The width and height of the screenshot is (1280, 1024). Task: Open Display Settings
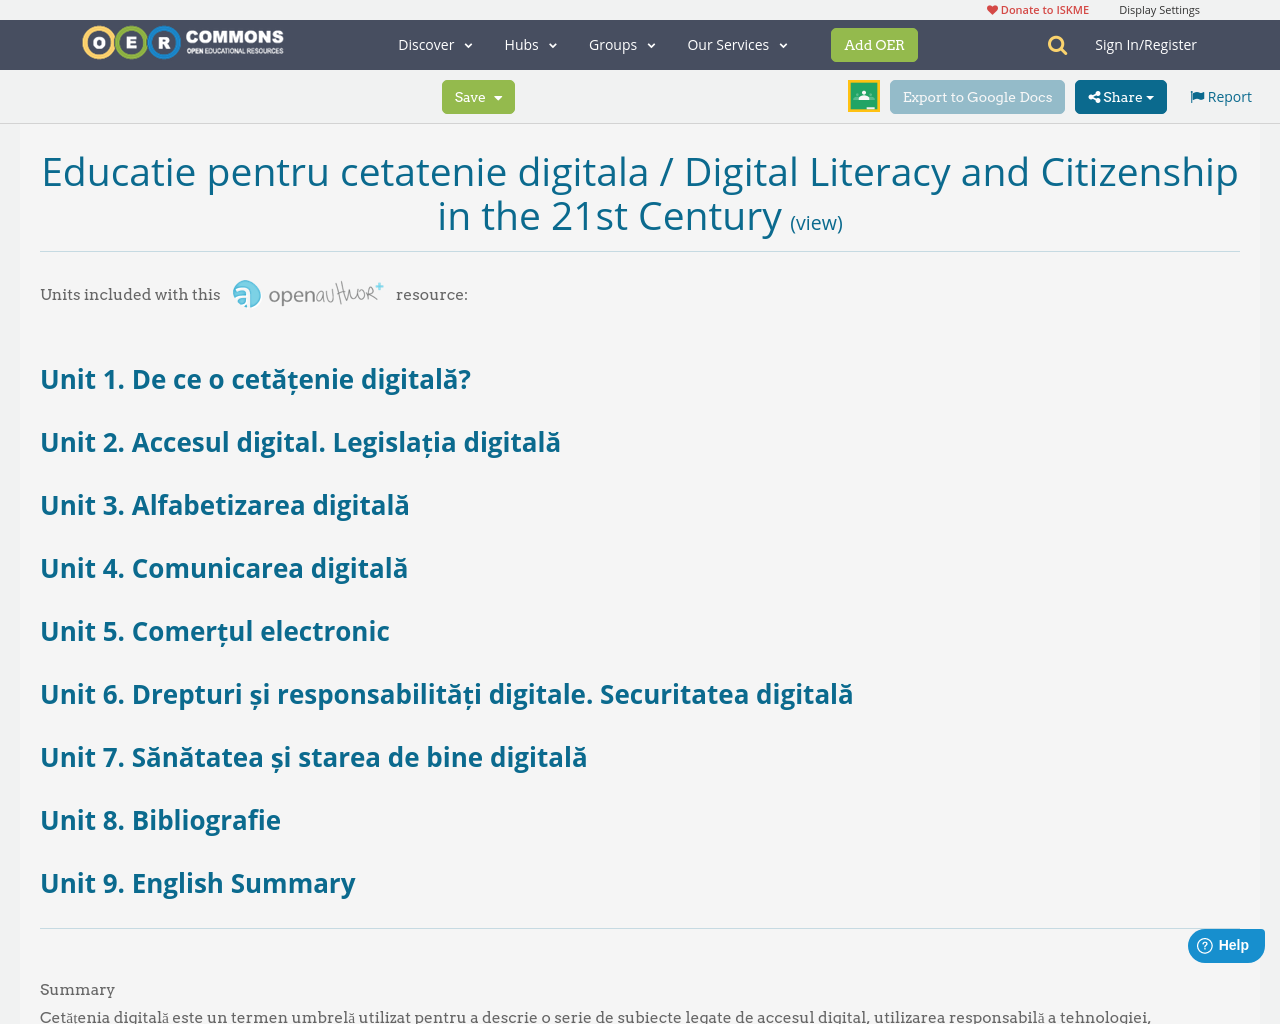(1159, 8)
